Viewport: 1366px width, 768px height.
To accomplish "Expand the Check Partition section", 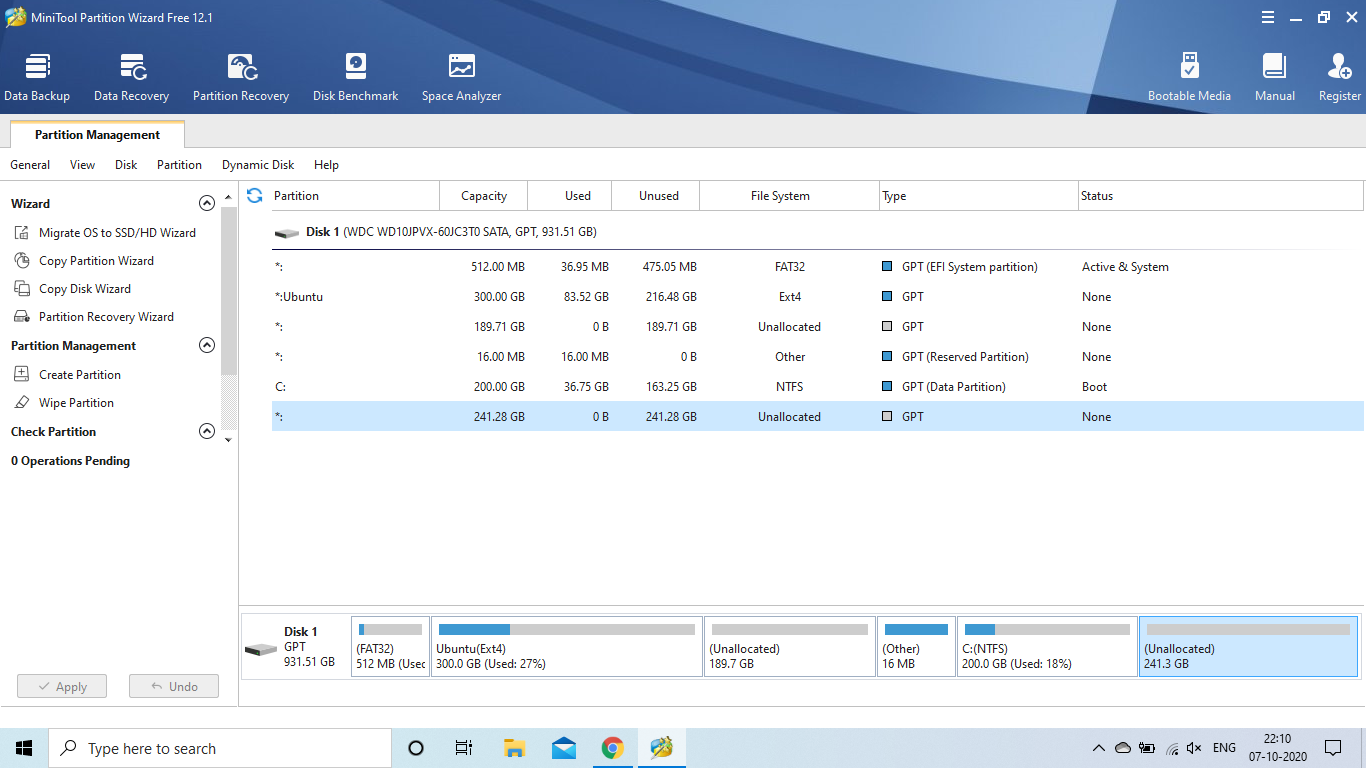I will 207,431.
